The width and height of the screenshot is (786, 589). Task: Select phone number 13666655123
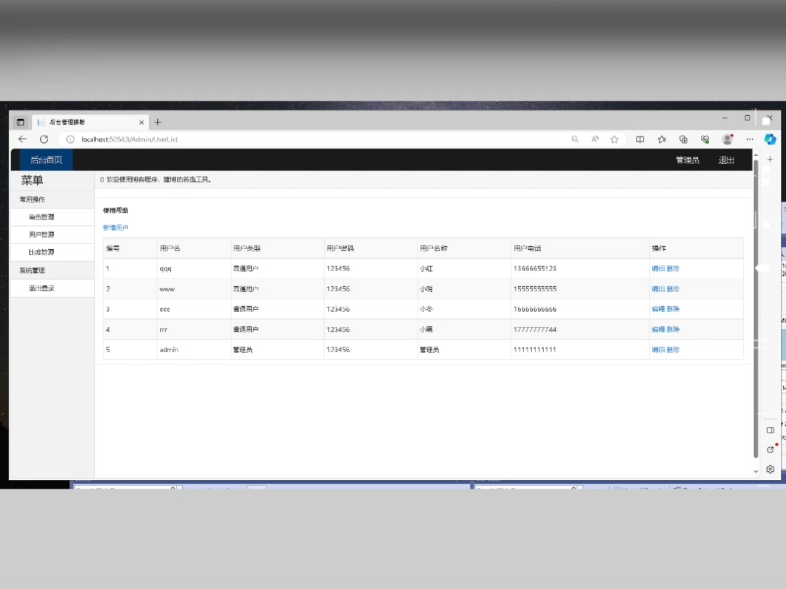tap(535, 269)
